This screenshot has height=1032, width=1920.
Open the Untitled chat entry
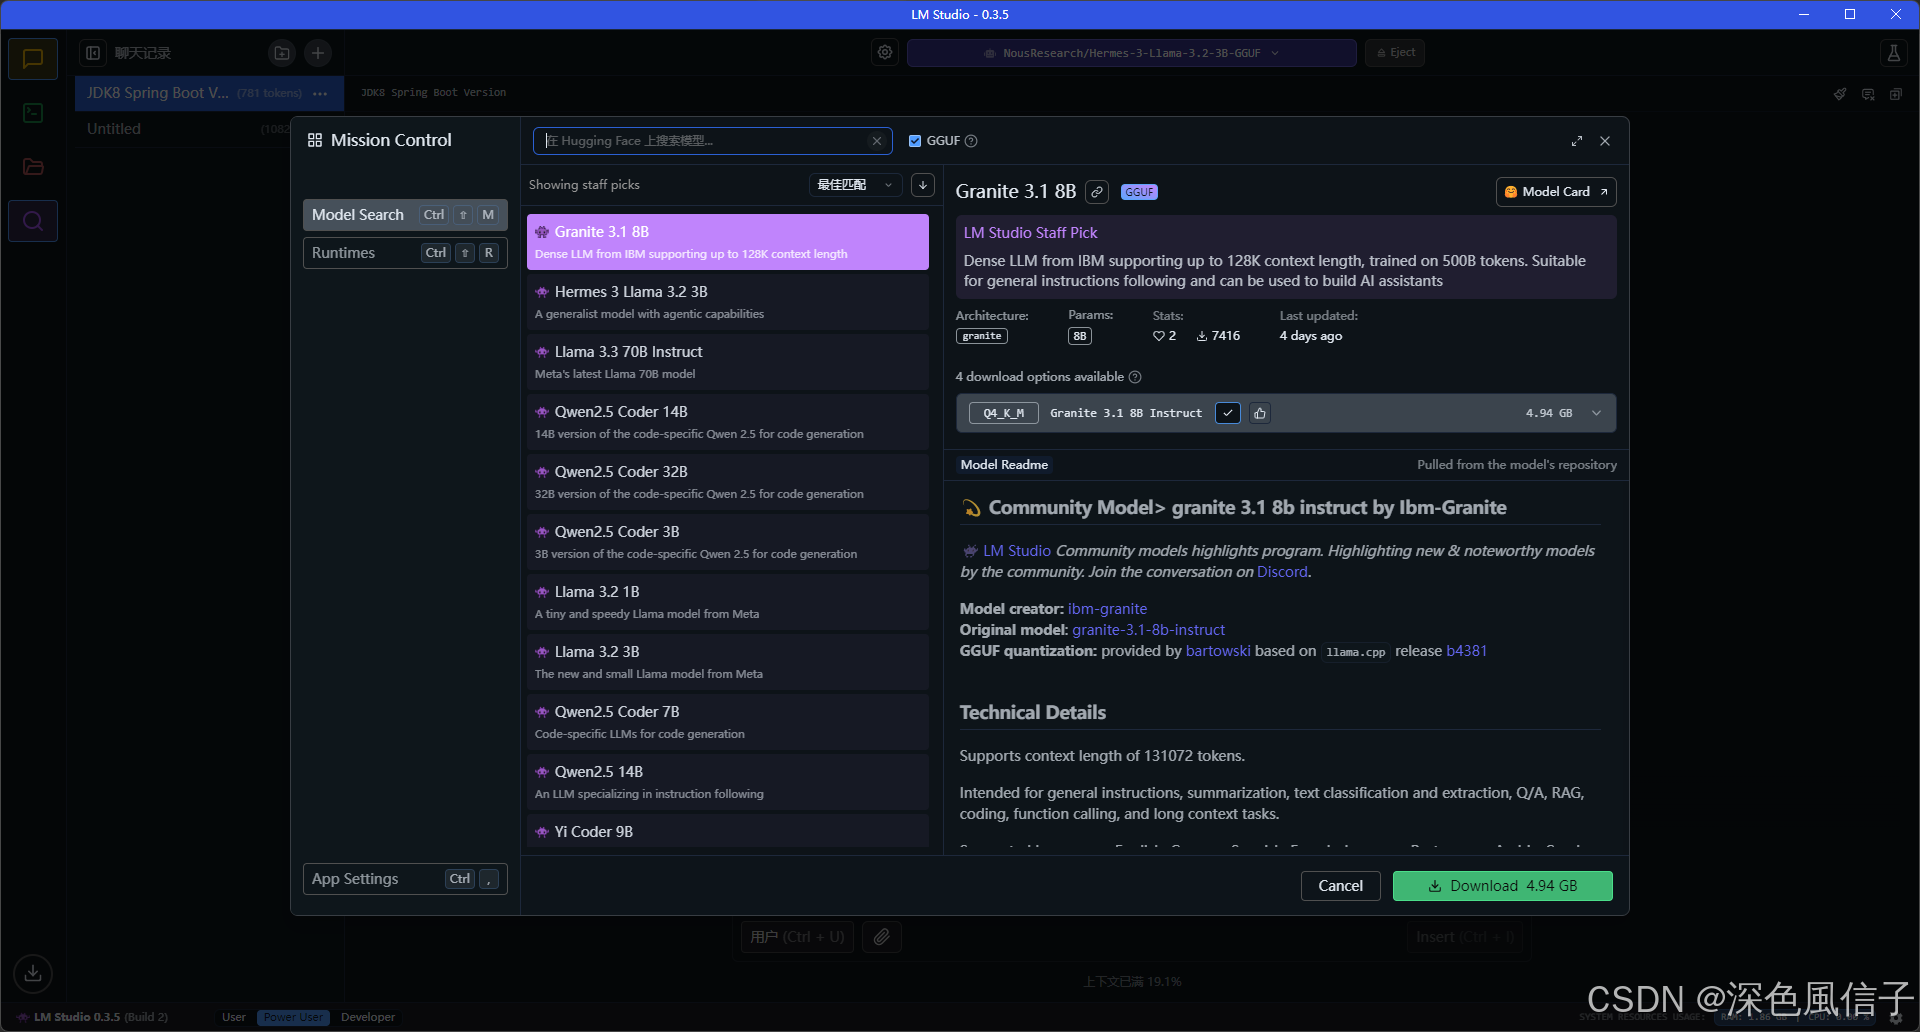183,129
